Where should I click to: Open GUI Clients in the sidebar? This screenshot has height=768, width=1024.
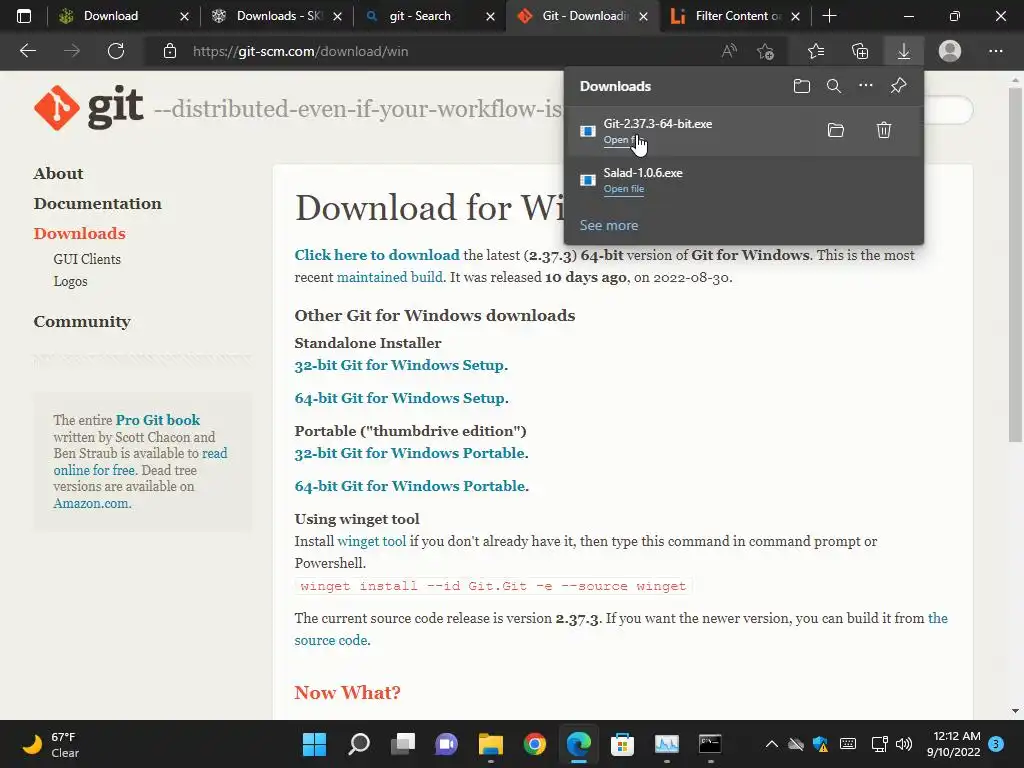[87, 259]
